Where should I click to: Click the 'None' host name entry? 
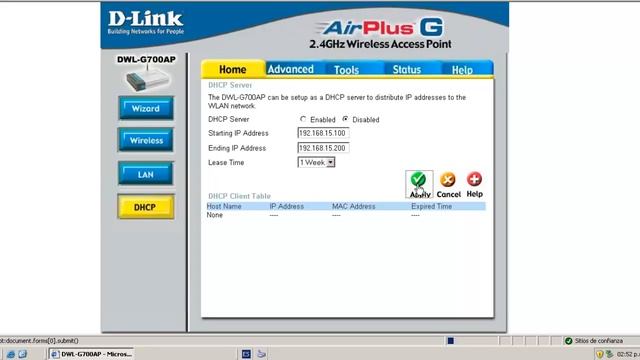coord(215,215)
